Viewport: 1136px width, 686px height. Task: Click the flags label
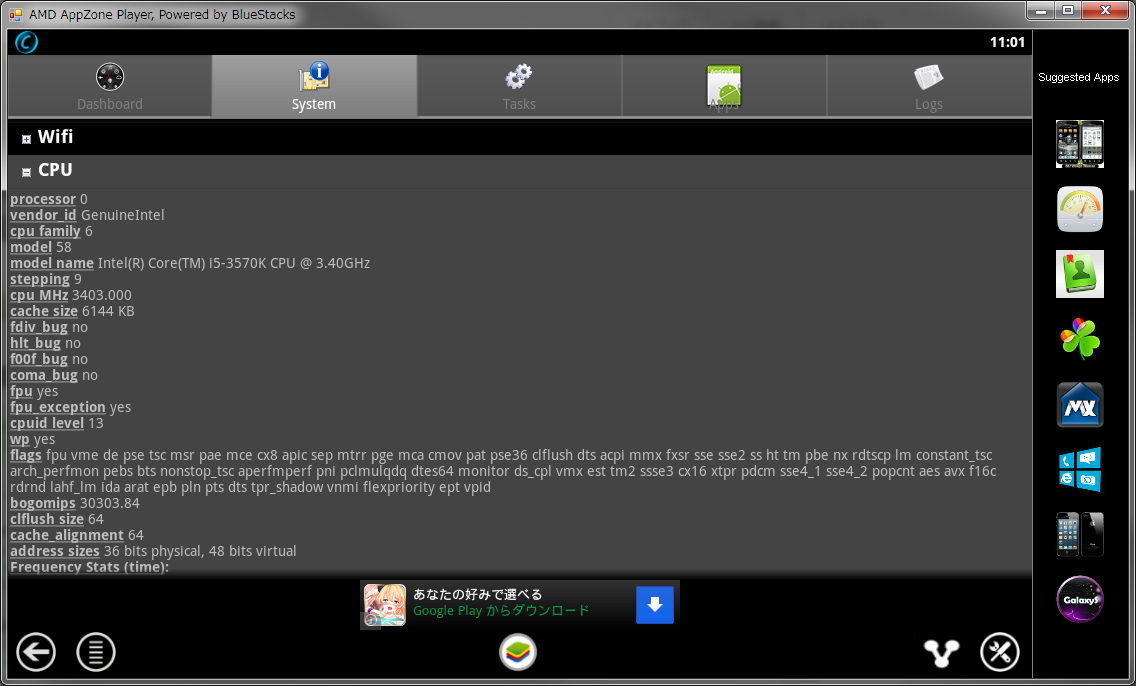[x=25, y=455]
